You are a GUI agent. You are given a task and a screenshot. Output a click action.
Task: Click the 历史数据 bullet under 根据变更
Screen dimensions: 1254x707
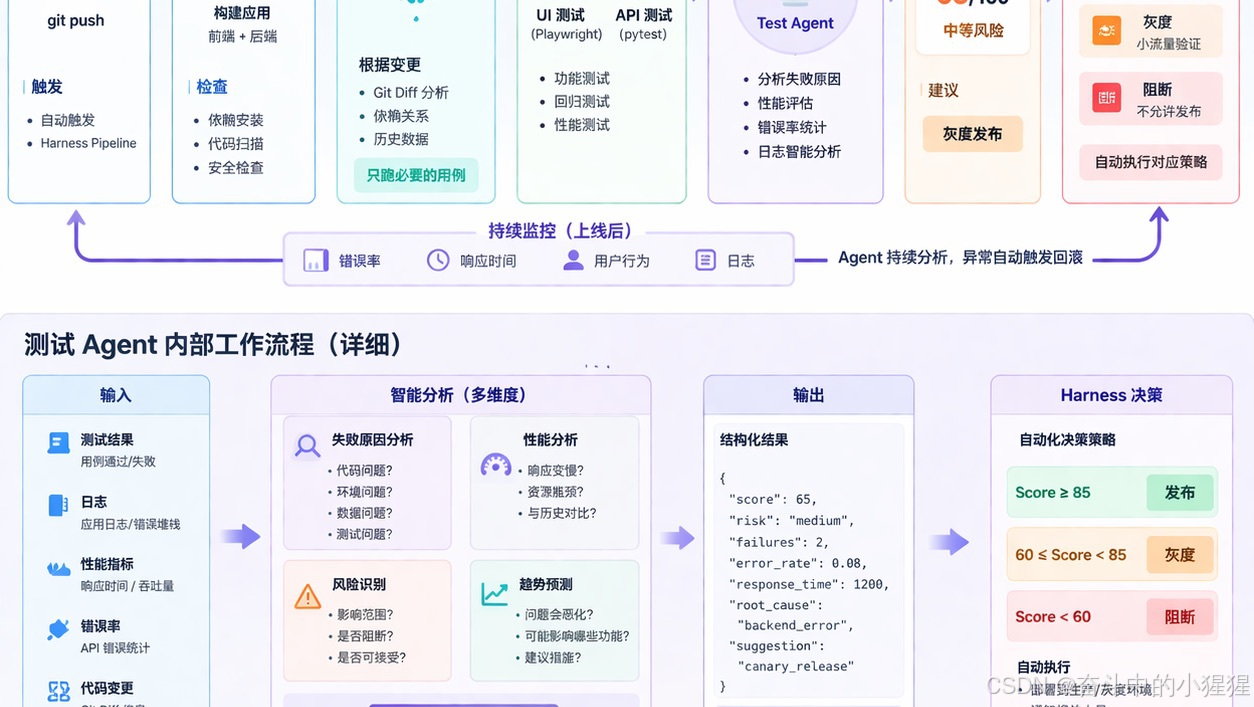[401, 139]
